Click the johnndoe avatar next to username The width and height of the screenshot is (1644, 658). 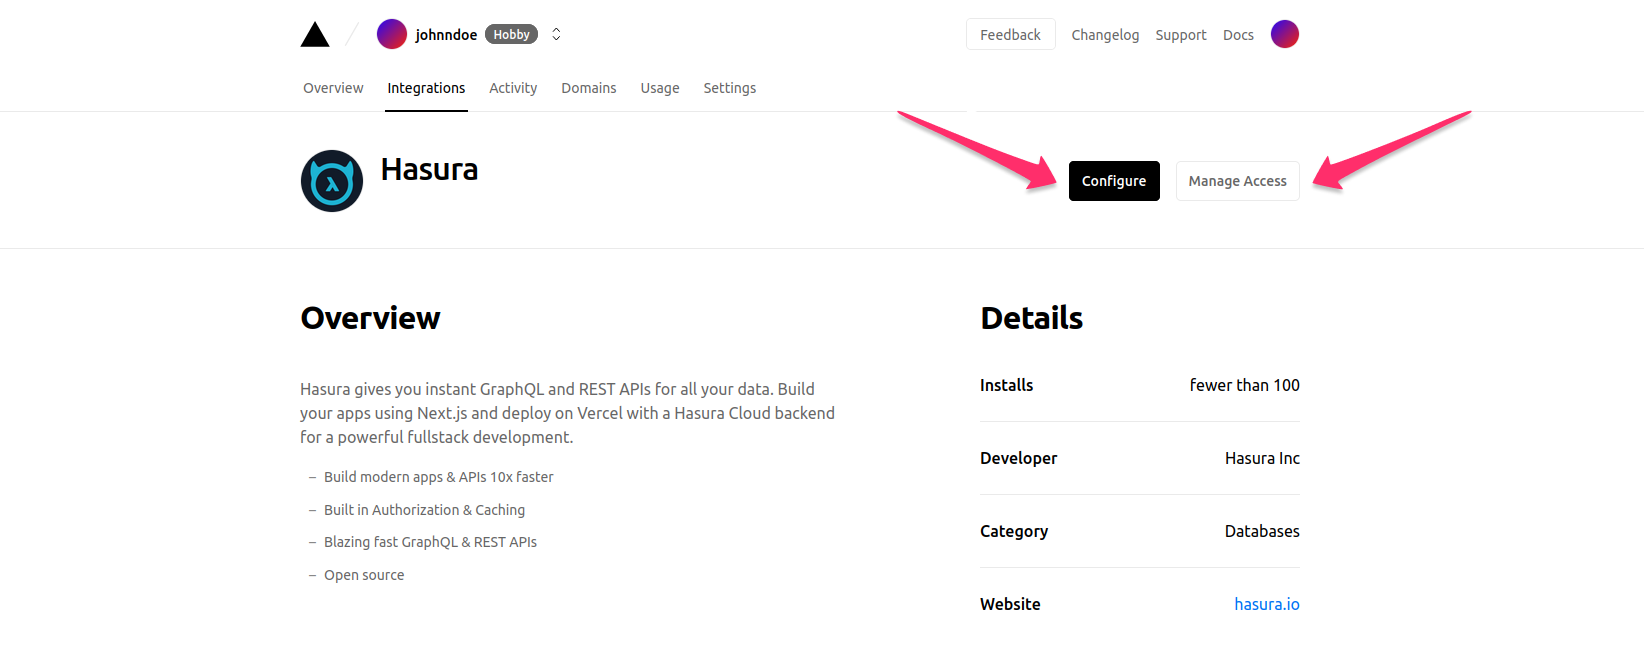[x=391, y=34]
